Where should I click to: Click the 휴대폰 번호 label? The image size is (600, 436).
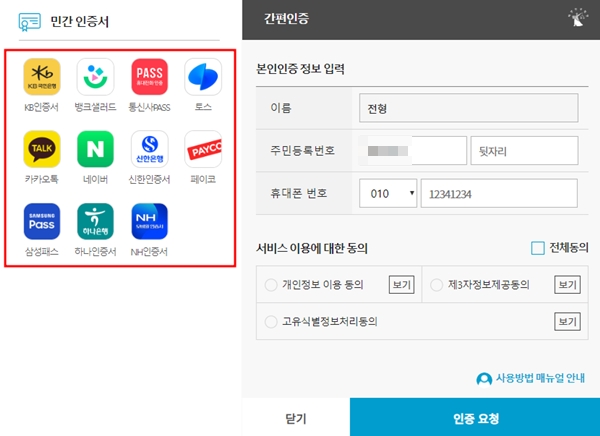pos(299,193)
